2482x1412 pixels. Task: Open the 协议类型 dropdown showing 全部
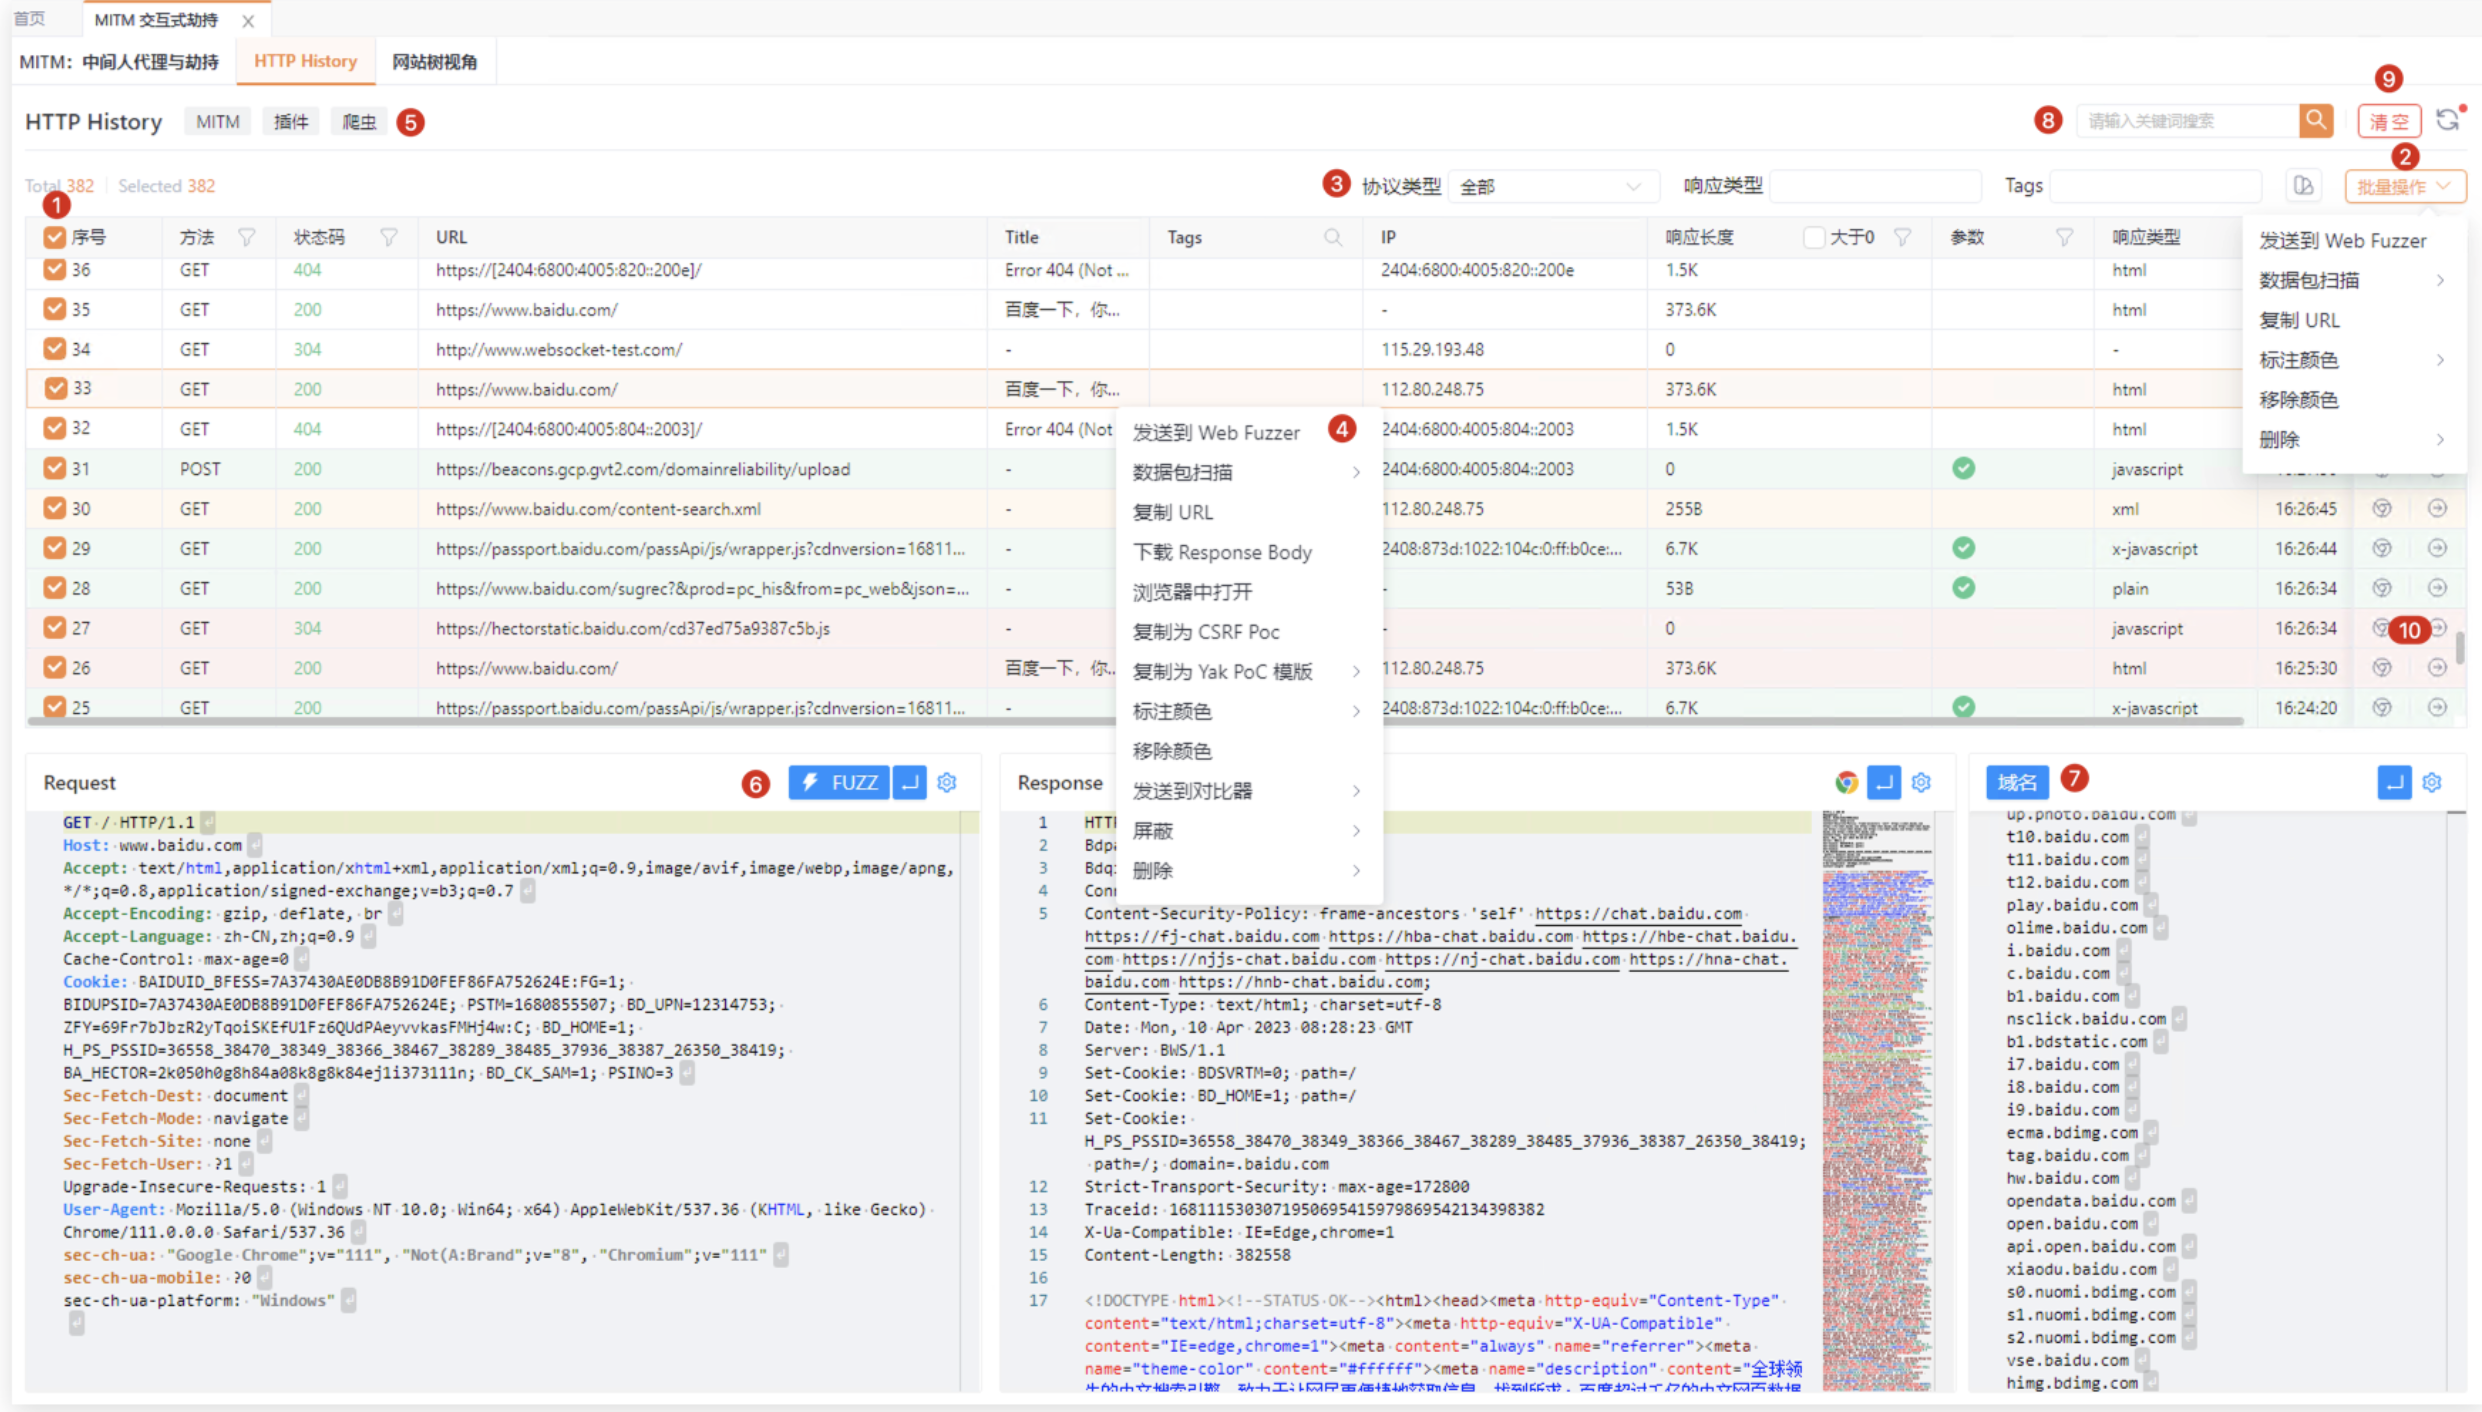pos(1551,187)
